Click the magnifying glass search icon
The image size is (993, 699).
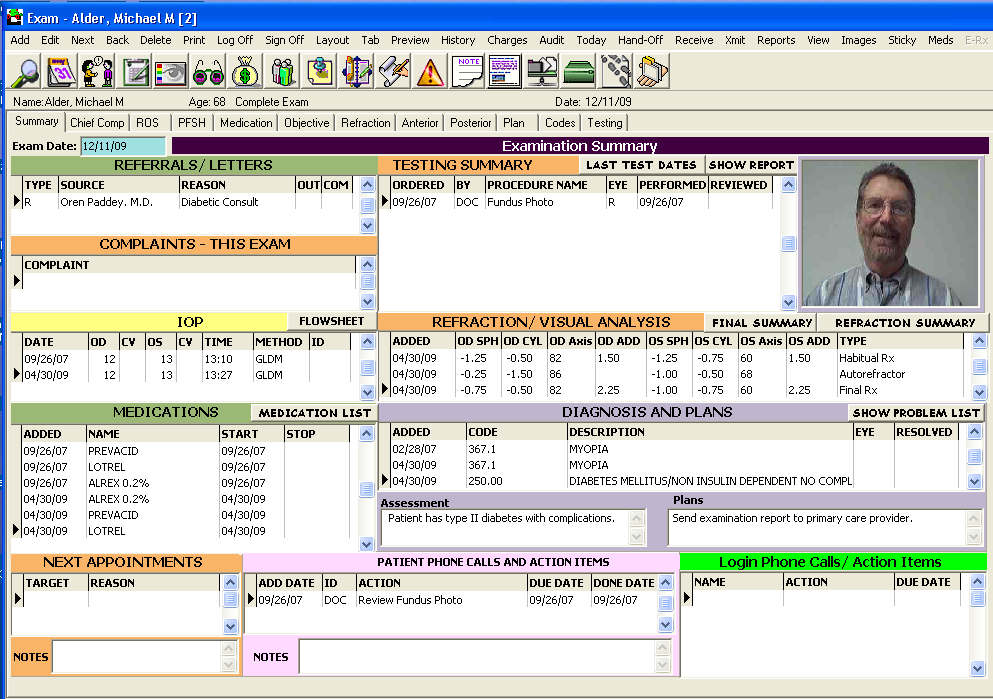[x=25, y=72]
